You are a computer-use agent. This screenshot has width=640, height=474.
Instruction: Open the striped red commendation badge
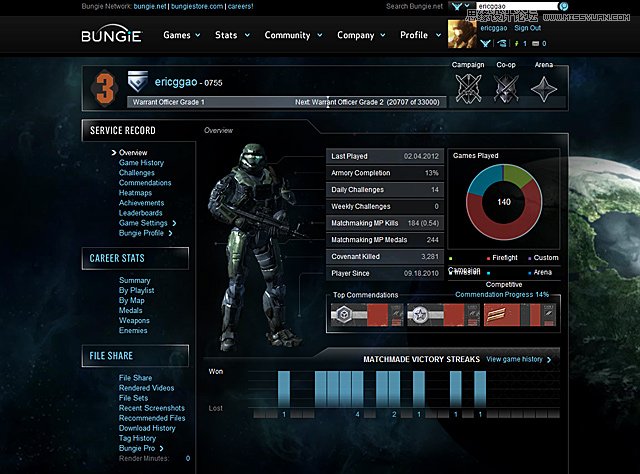click(x=519, y=315)
